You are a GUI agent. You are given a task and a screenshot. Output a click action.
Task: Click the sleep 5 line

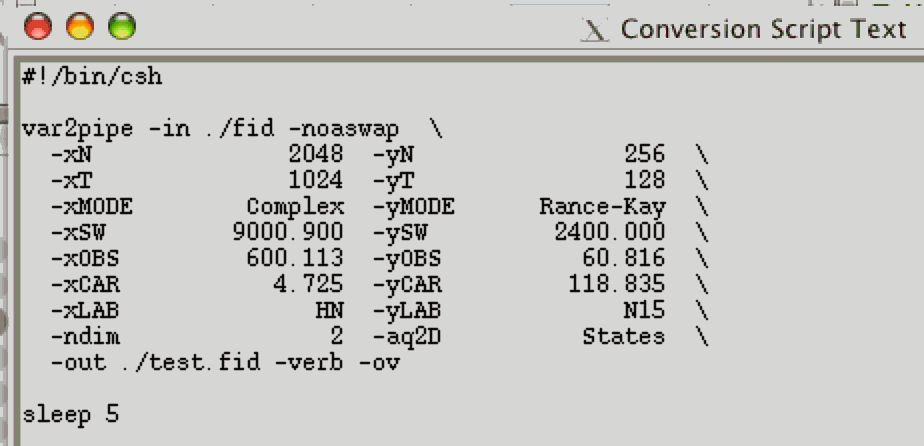pos(70,414)
